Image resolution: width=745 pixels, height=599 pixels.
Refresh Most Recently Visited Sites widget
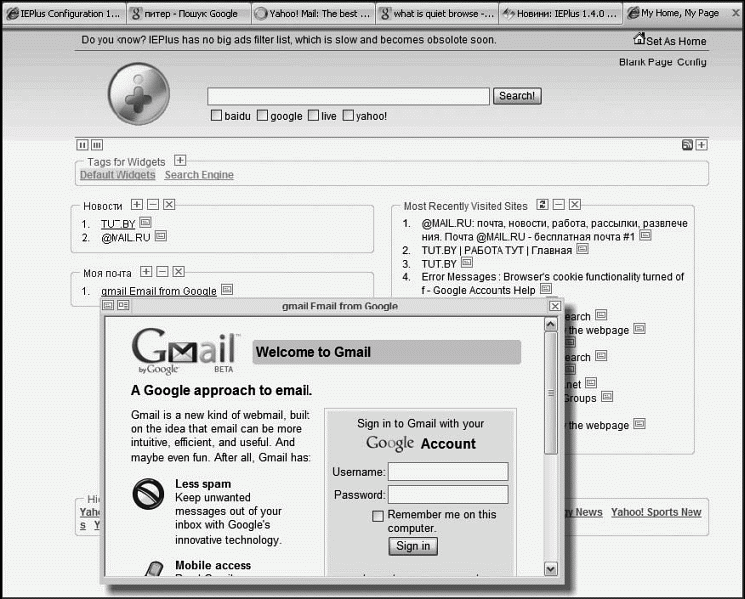pos(542,204)
